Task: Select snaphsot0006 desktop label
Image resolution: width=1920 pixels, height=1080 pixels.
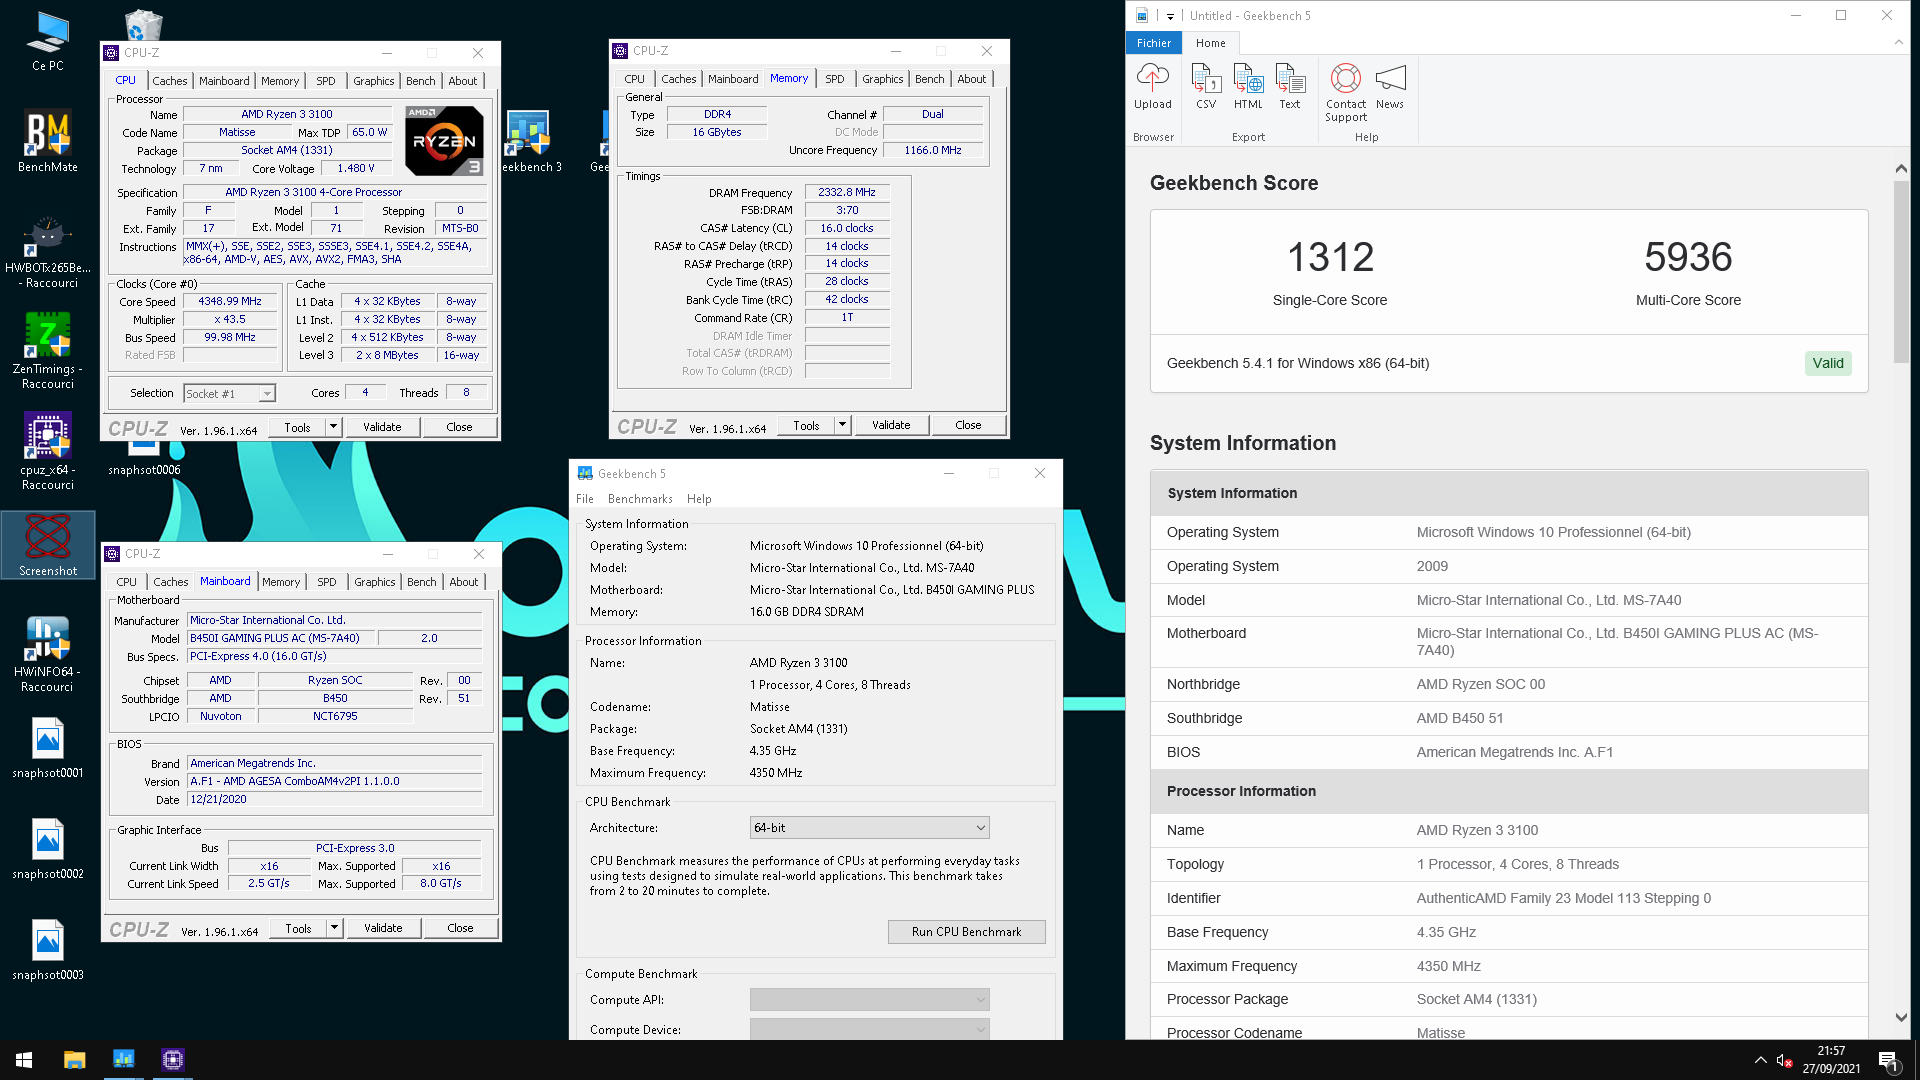Action: 144,470
